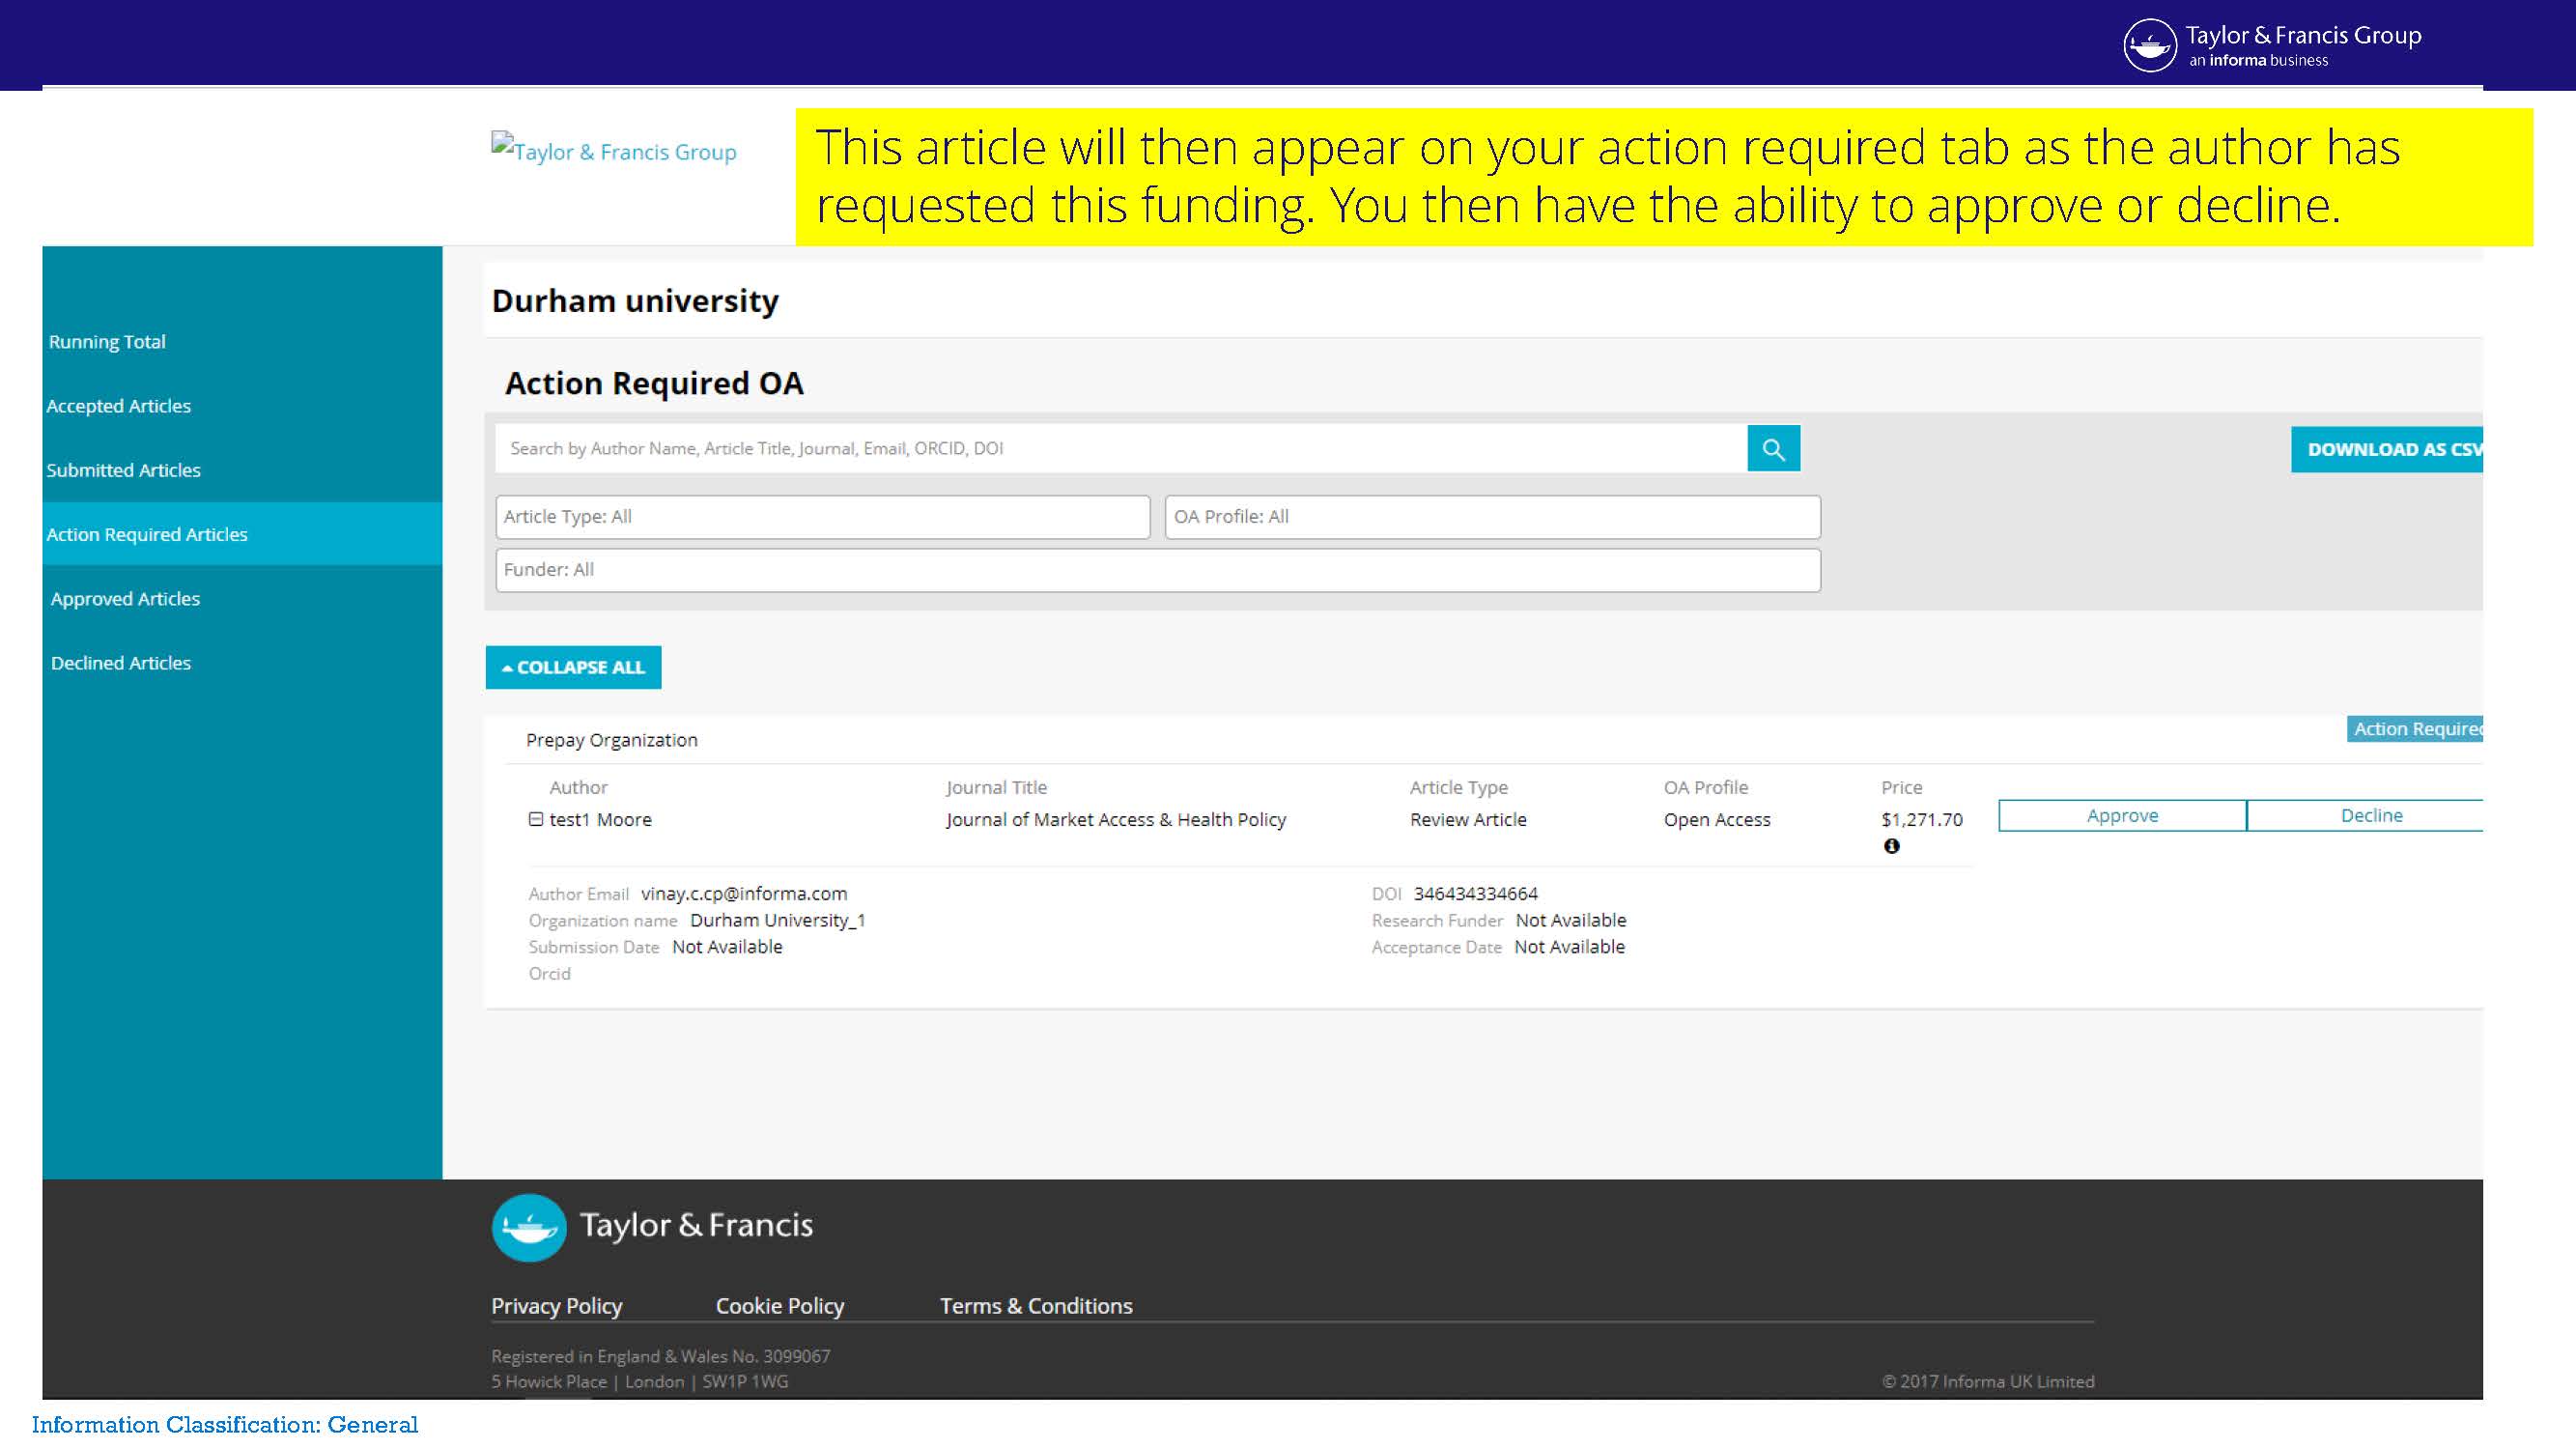
Task: Open the OA Profile: All dropdown
Action: (x=1492, y=517)
